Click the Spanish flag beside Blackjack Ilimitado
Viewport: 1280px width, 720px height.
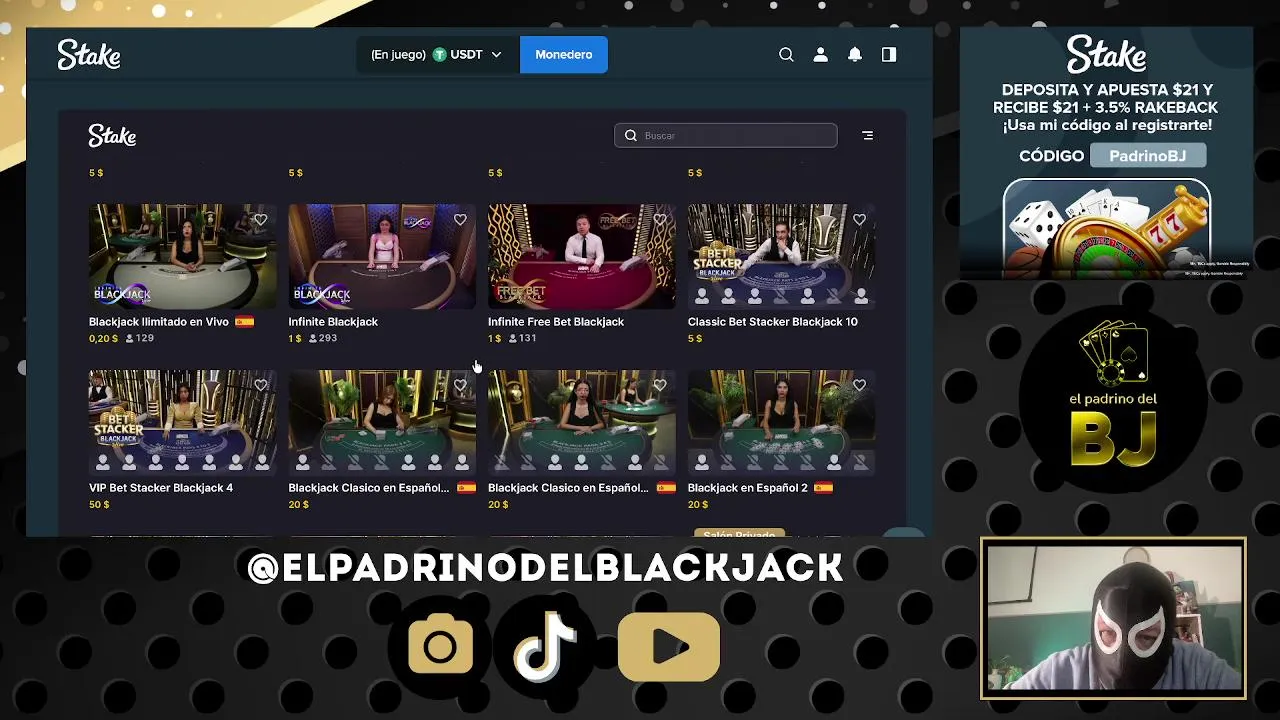(244, 322)
